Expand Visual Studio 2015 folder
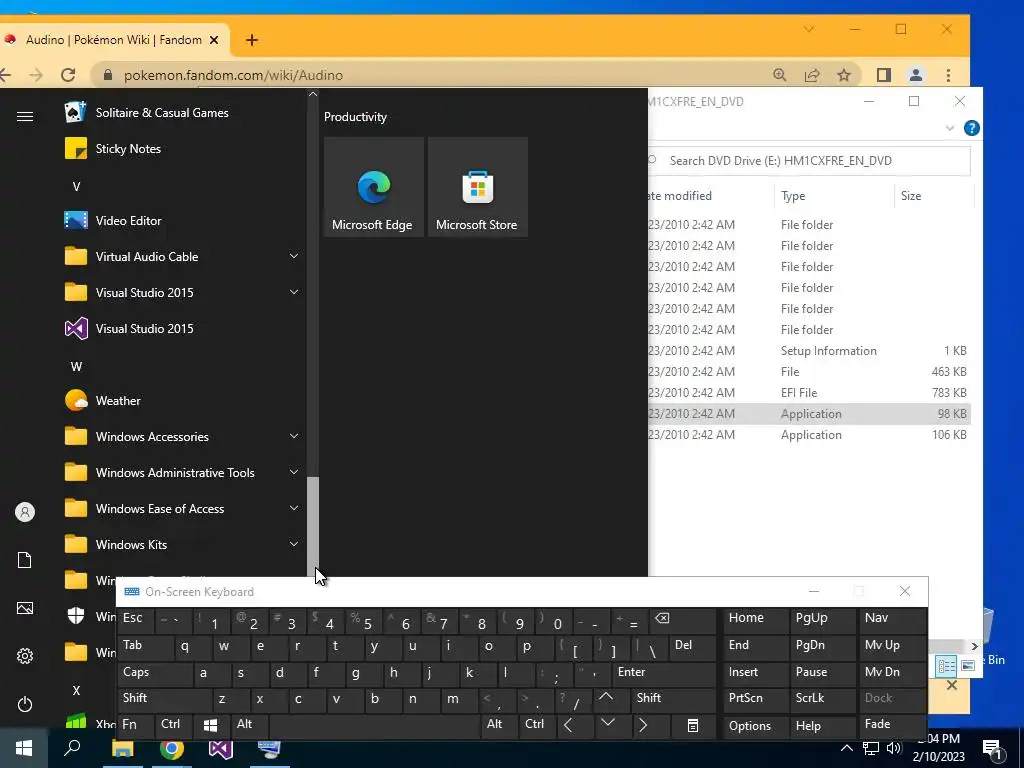Viewport: 1024px width, 768px height. tap(294, 292)
